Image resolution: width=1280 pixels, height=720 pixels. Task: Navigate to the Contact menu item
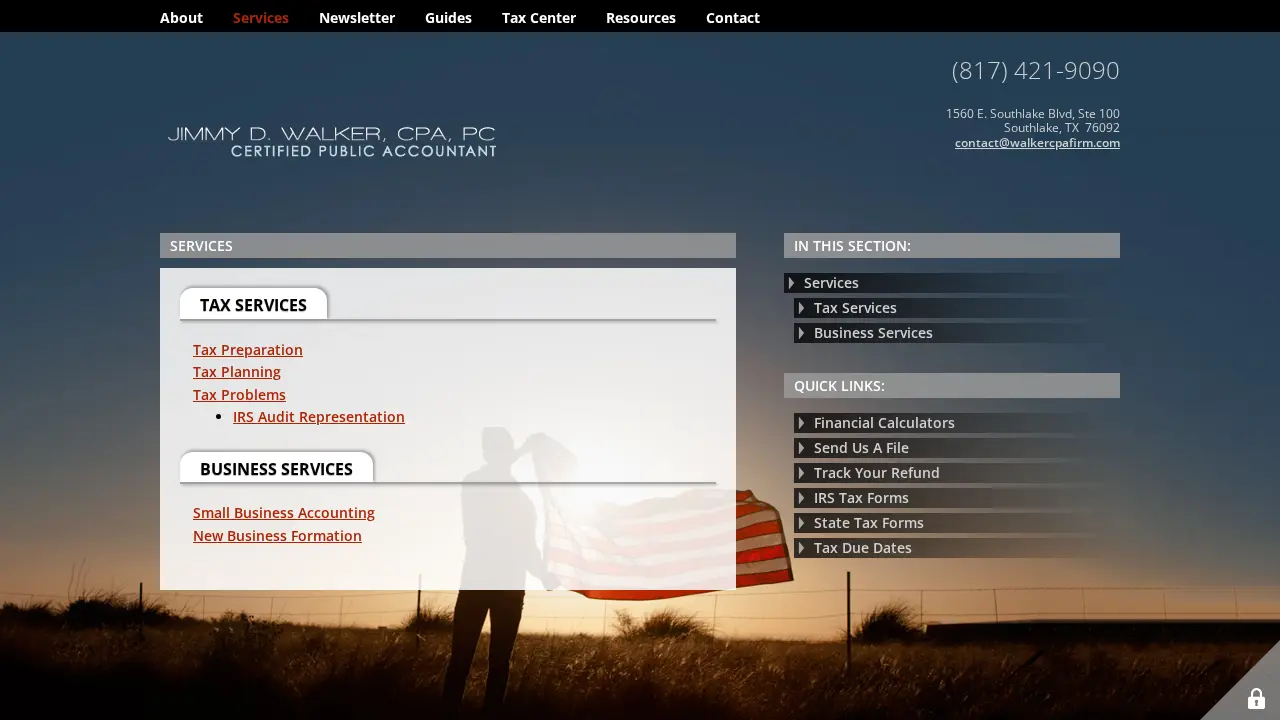733,18
